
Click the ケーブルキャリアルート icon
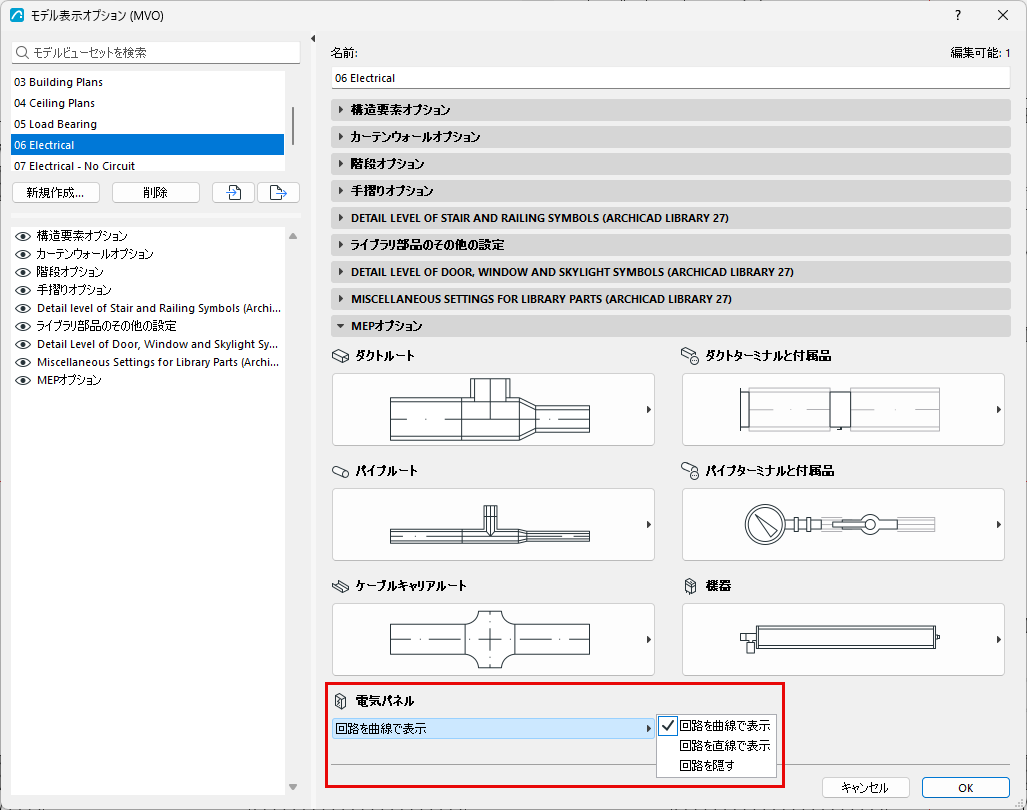tap(341, 586)
